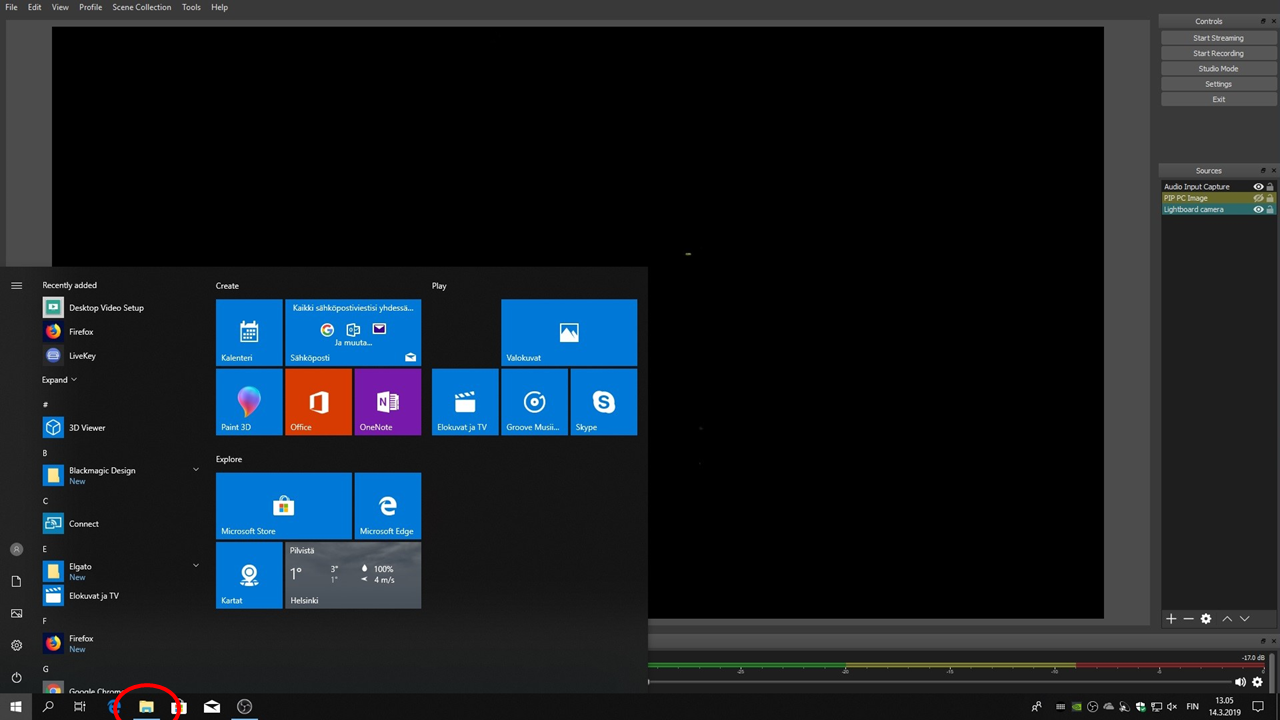This screenshot has height=720, width=1280.
Task: Open the Microsoft Store tile
Action: pyautogui.click(x=284, y=506)
